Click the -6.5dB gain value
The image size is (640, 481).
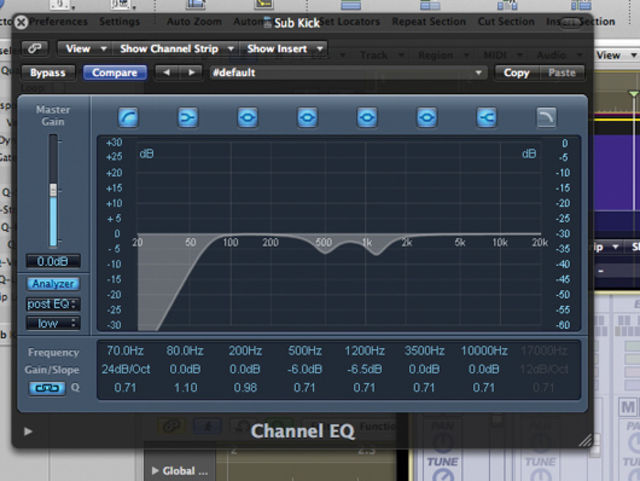pos(364,369)
